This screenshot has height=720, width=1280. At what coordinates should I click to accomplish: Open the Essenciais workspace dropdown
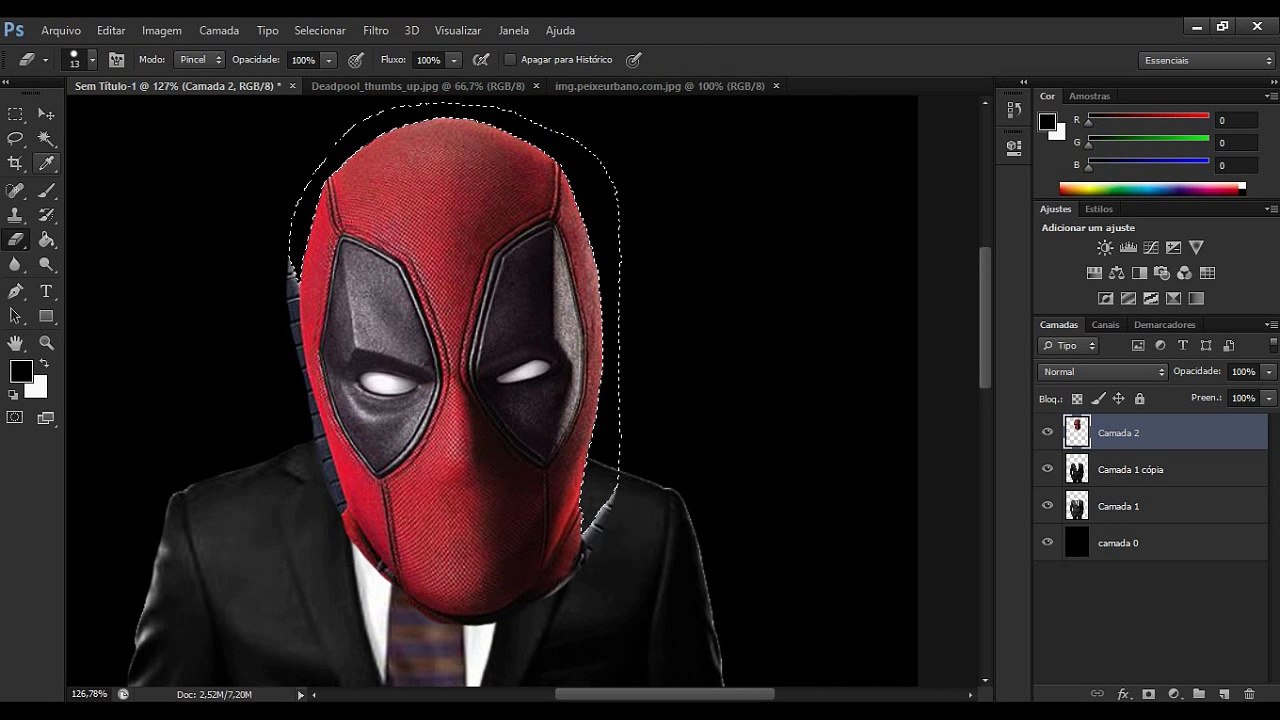pyautogui.click(x=1208, y=60)
